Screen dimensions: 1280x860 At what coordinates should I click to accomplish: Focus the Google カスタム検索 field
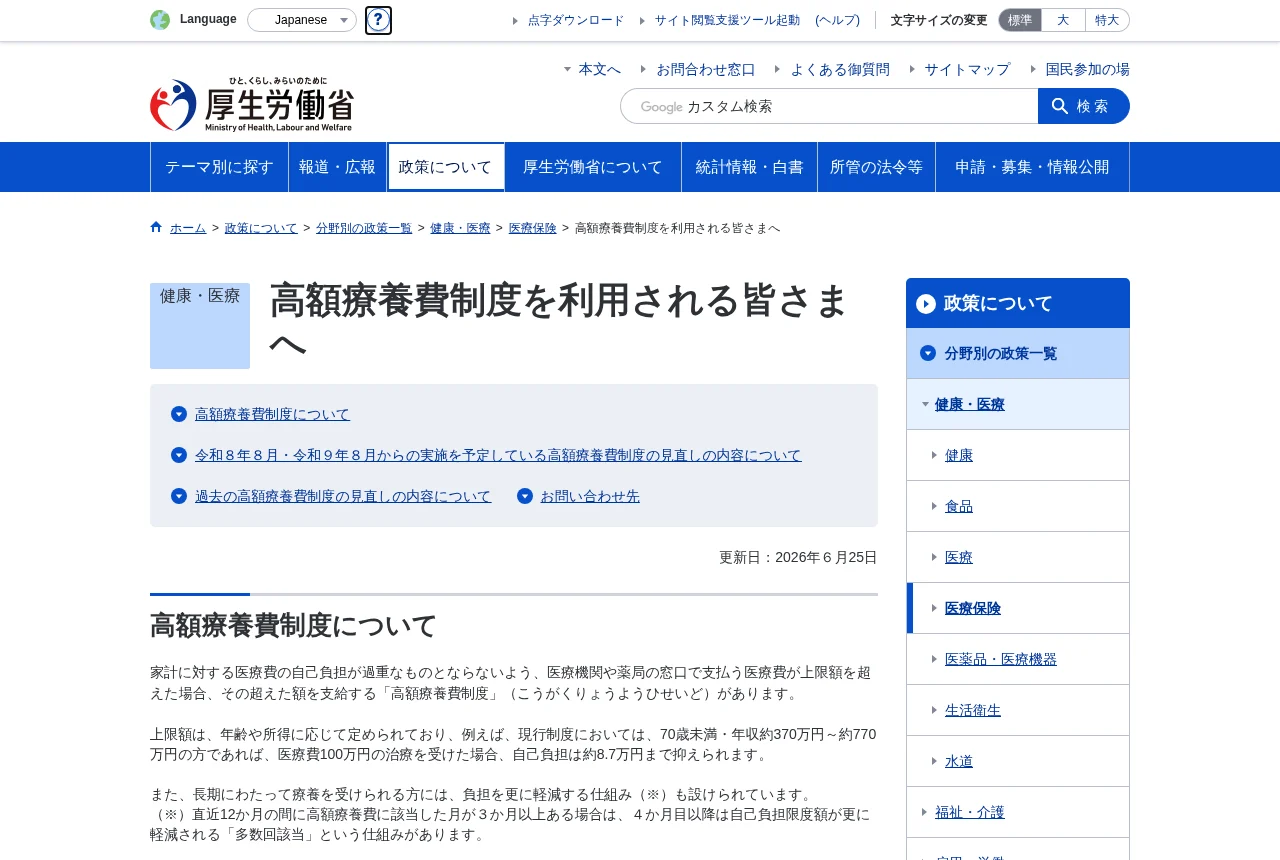coord(829,106)
